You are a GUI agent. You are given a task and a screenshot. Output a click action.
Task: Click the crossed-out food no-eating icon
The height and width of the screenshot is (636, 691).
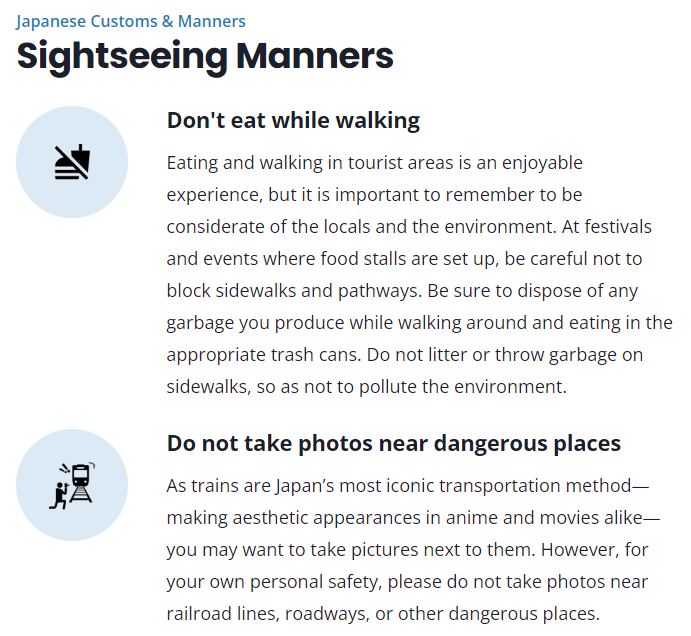[72, 162]
